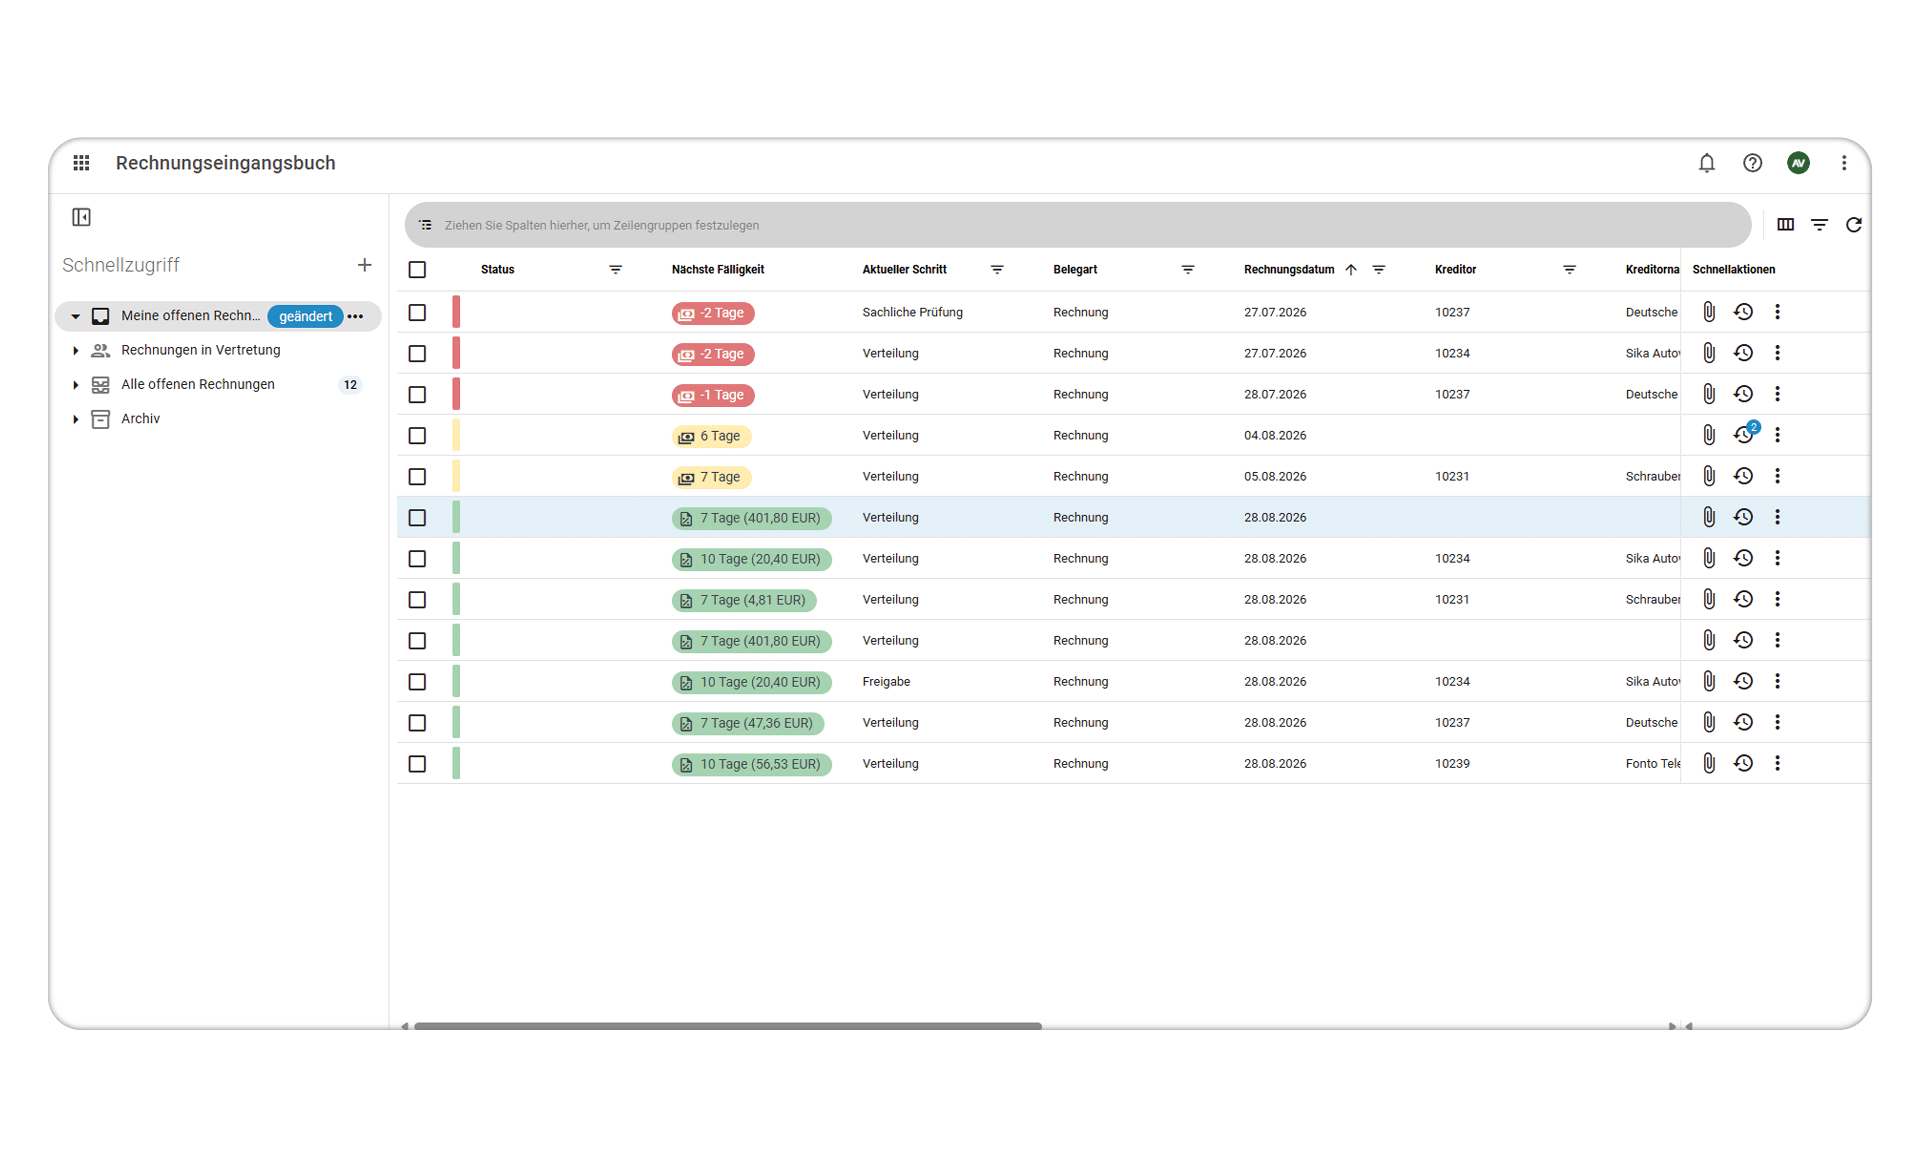
Task: Tick the checkbox of the -1 Tage row
Action: click(417, 394)
